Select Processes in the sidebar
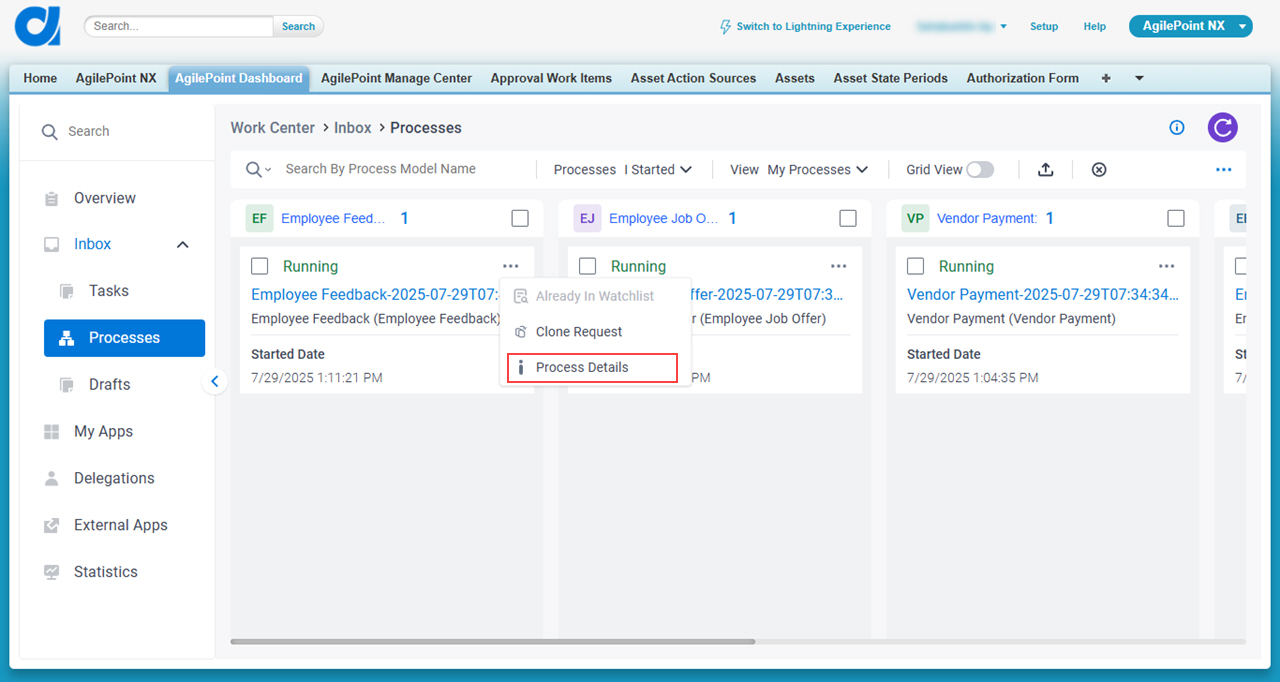The width and height of the screenshot is (1280, 682). 124,338
